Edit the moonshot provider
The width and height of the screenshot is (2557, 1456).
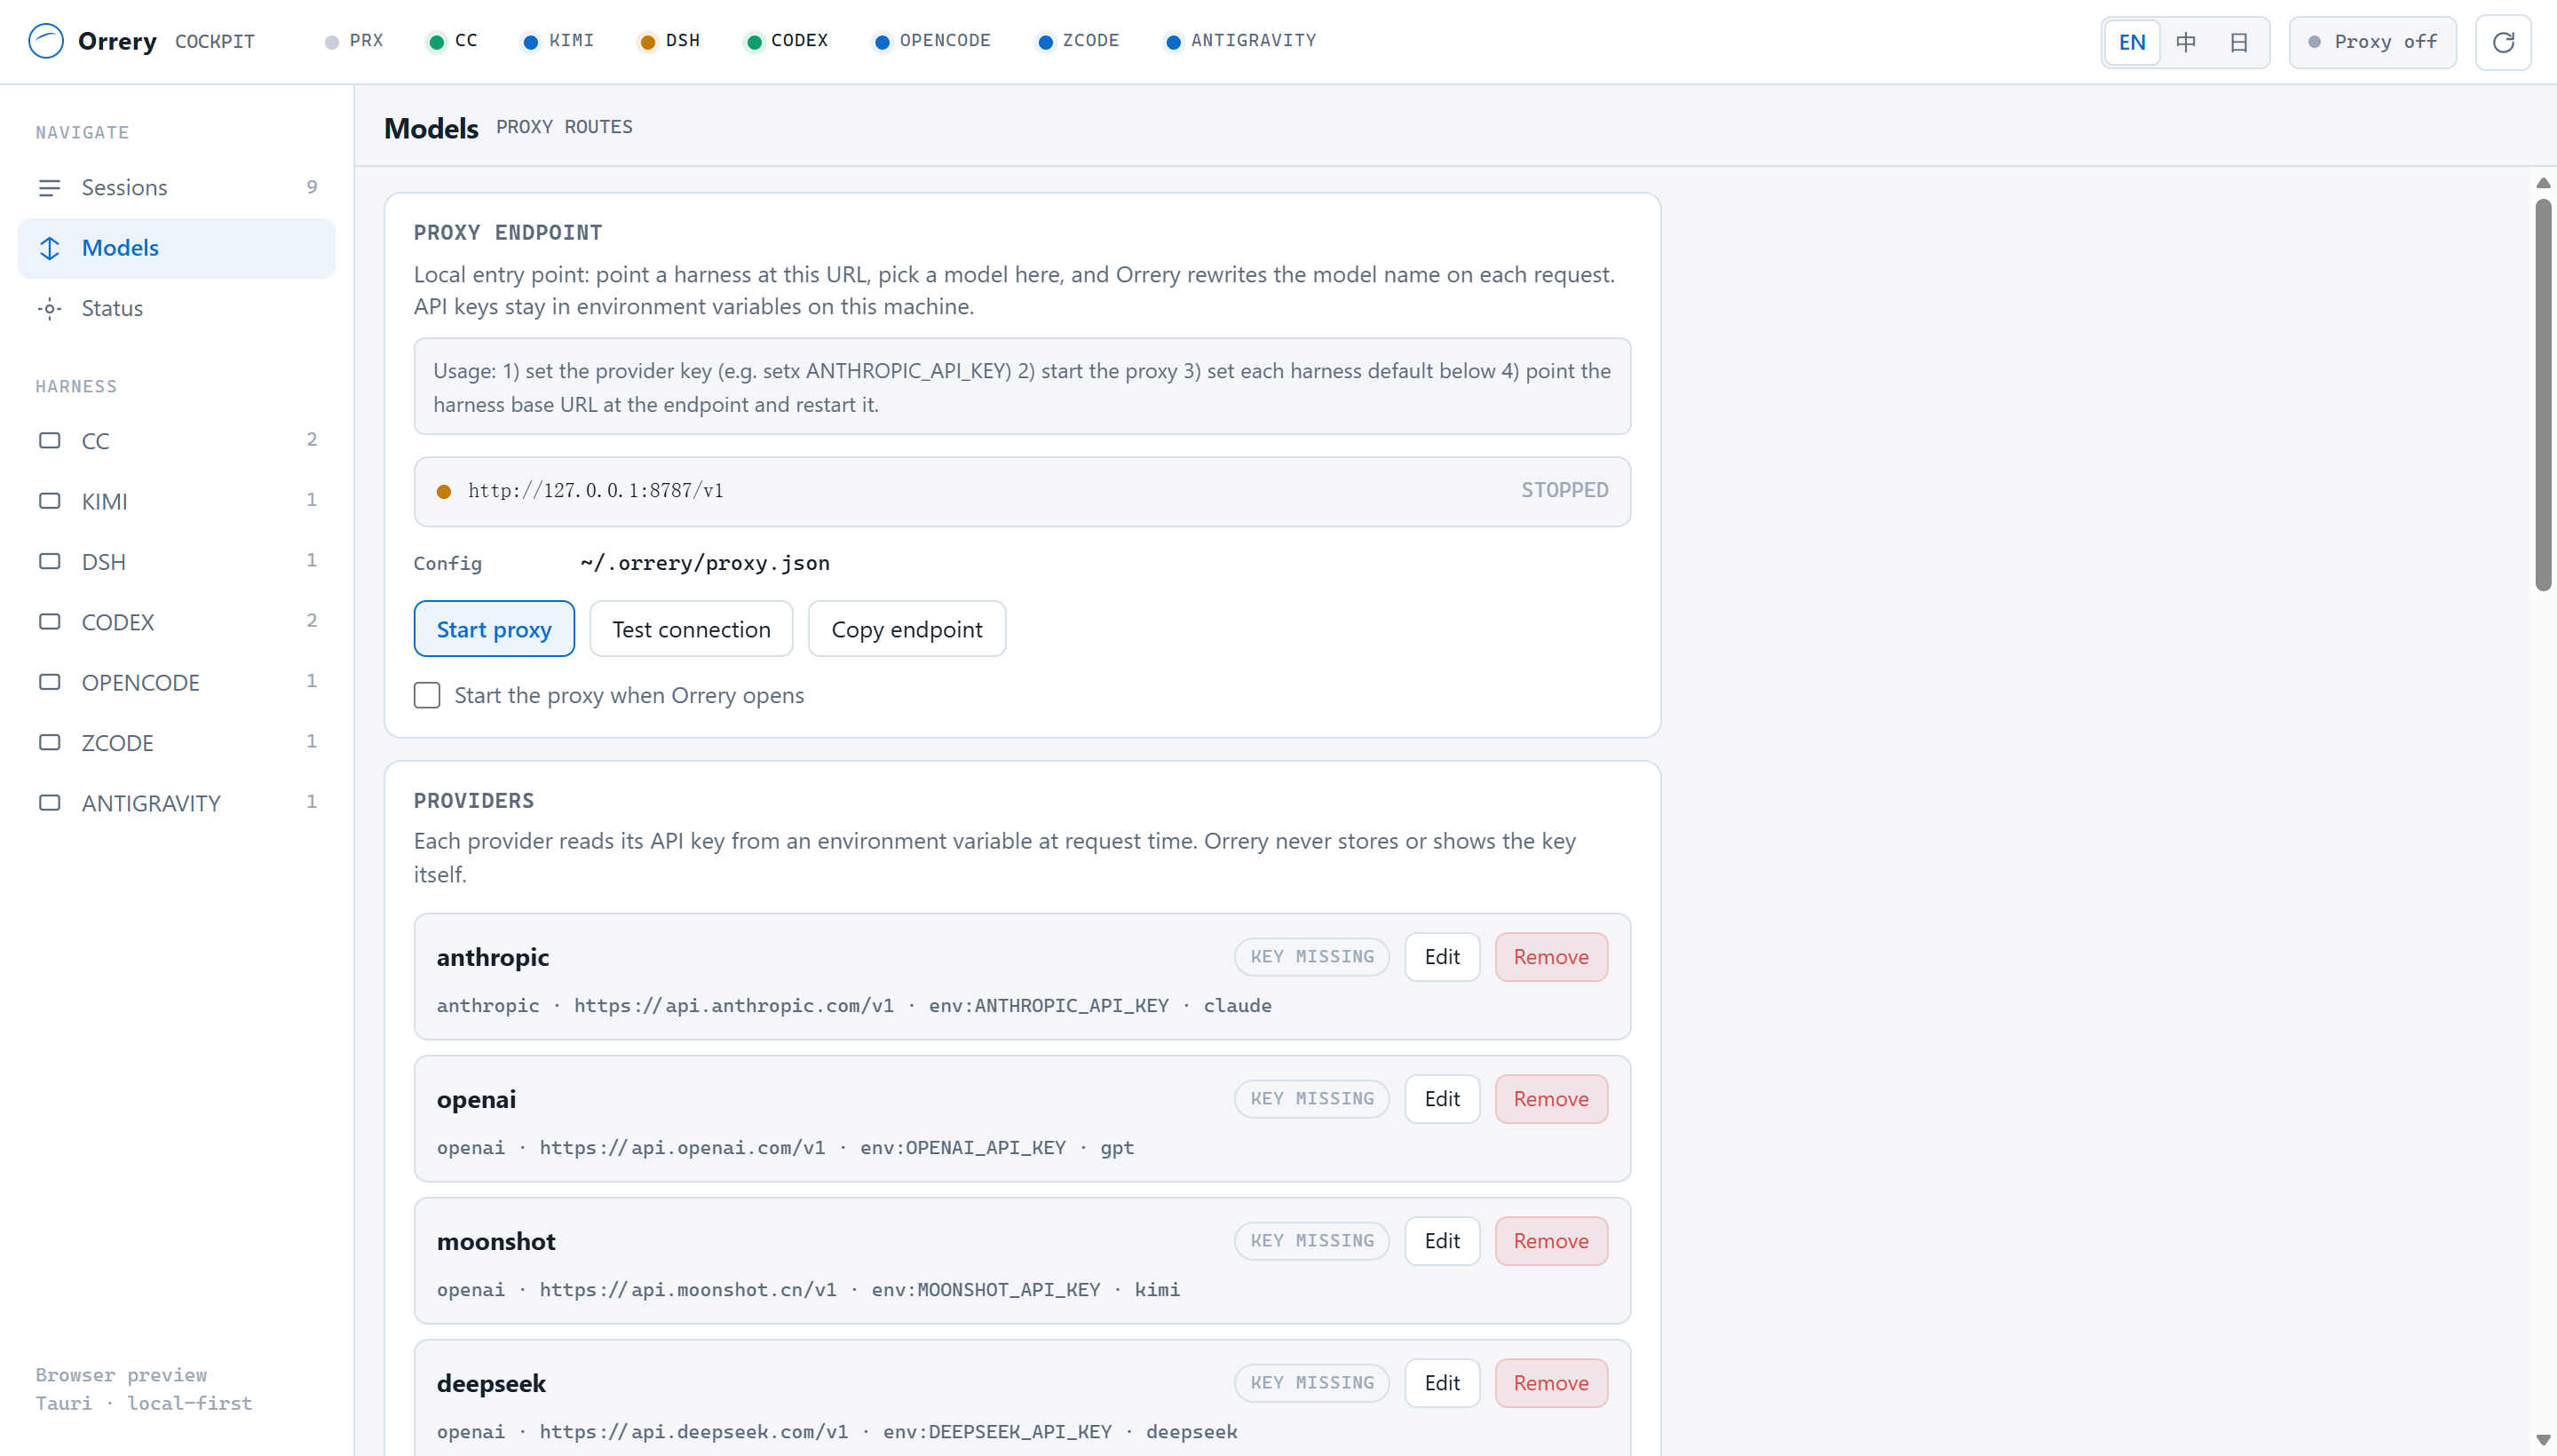click(1442, 1241)
